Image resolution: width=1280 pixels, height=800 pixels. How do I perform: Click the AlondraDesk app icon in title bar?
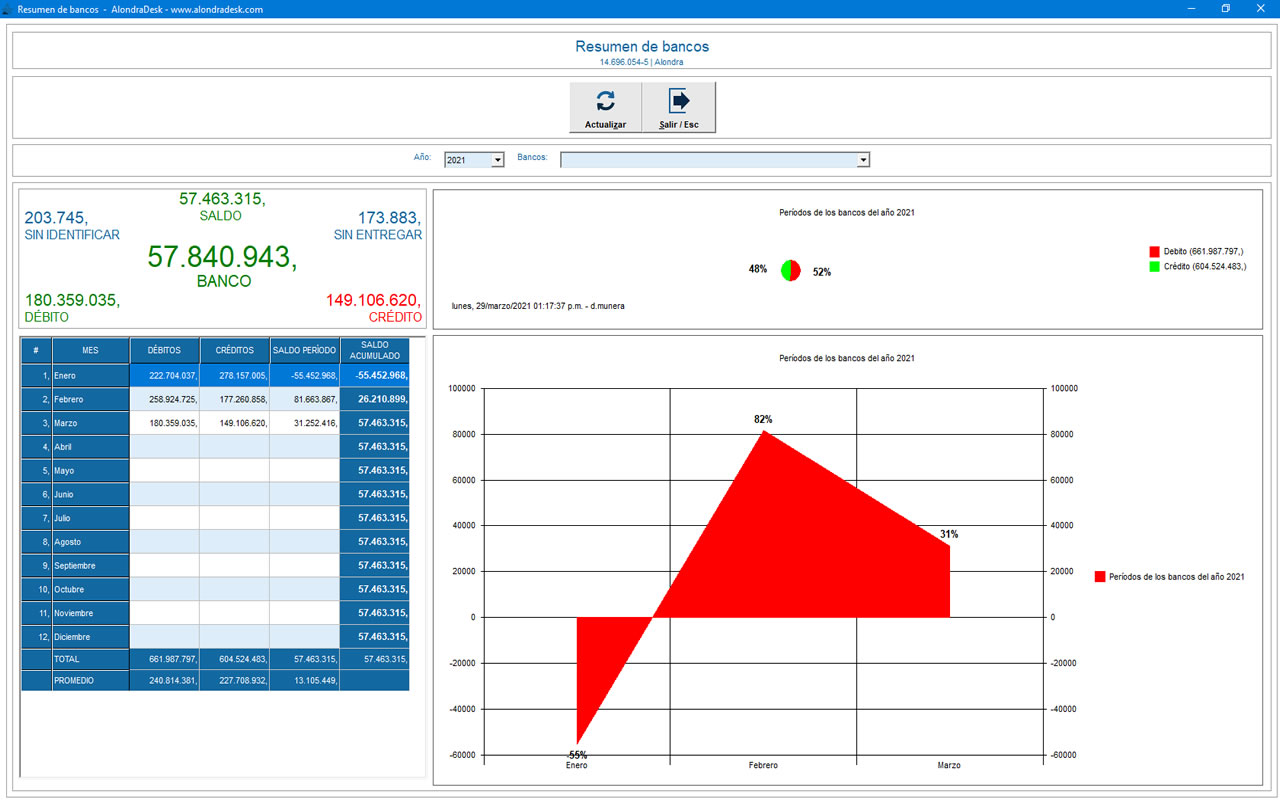tap(8, 8)
